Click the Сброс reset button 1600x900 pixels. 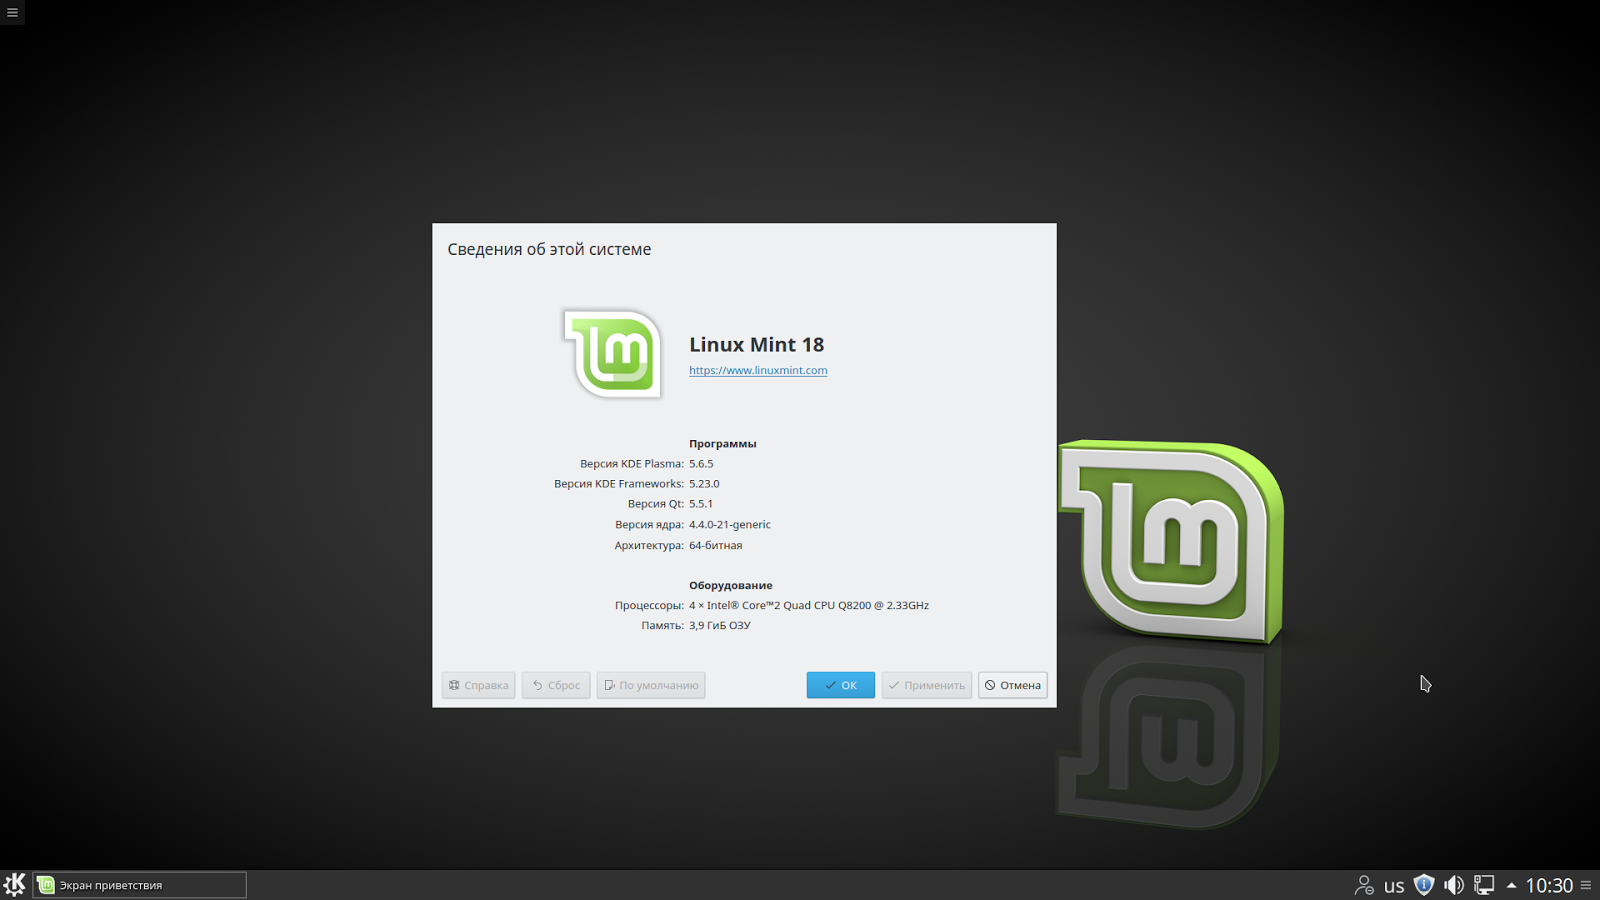coord(555,685)
